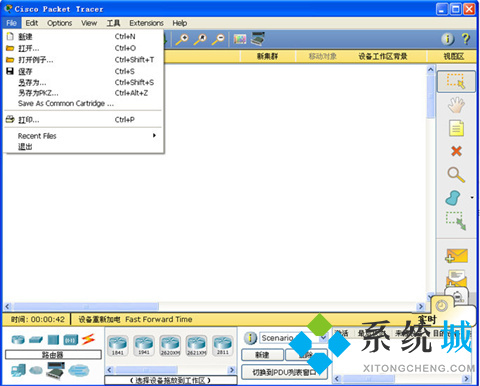Open the custom devices dialog toolbar icon

[x=258, y=39]
